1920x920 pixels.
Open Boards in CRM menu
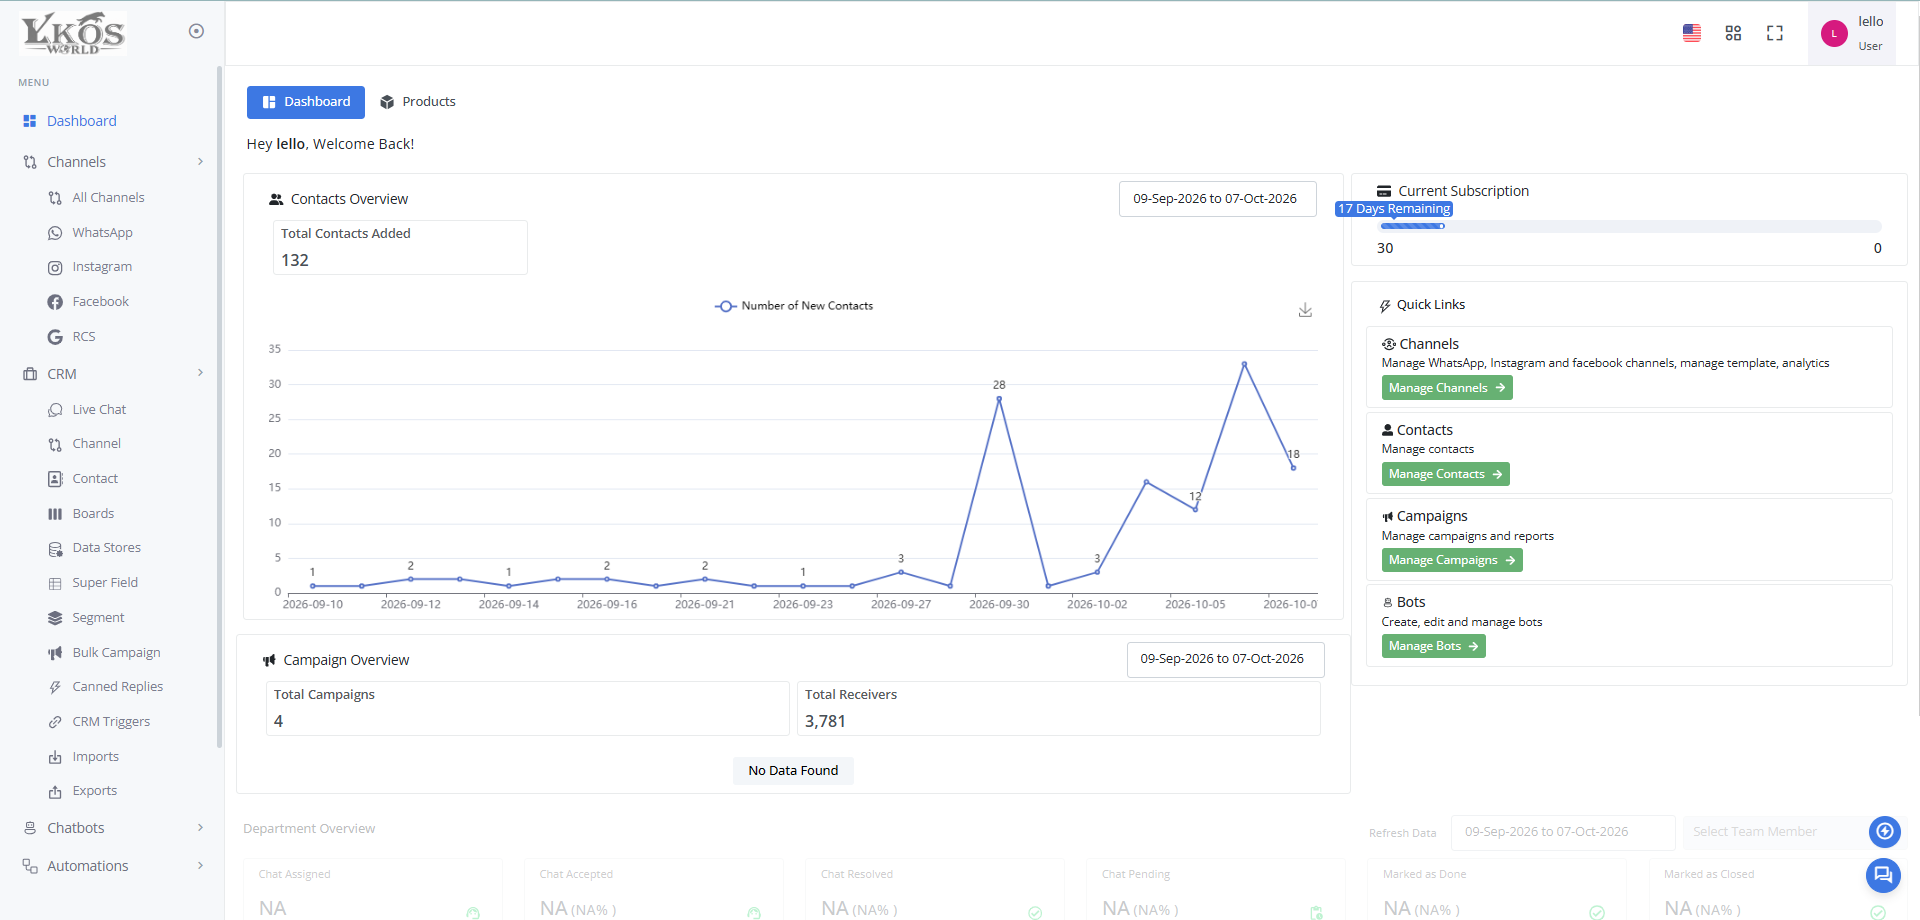tap(93, 514)
